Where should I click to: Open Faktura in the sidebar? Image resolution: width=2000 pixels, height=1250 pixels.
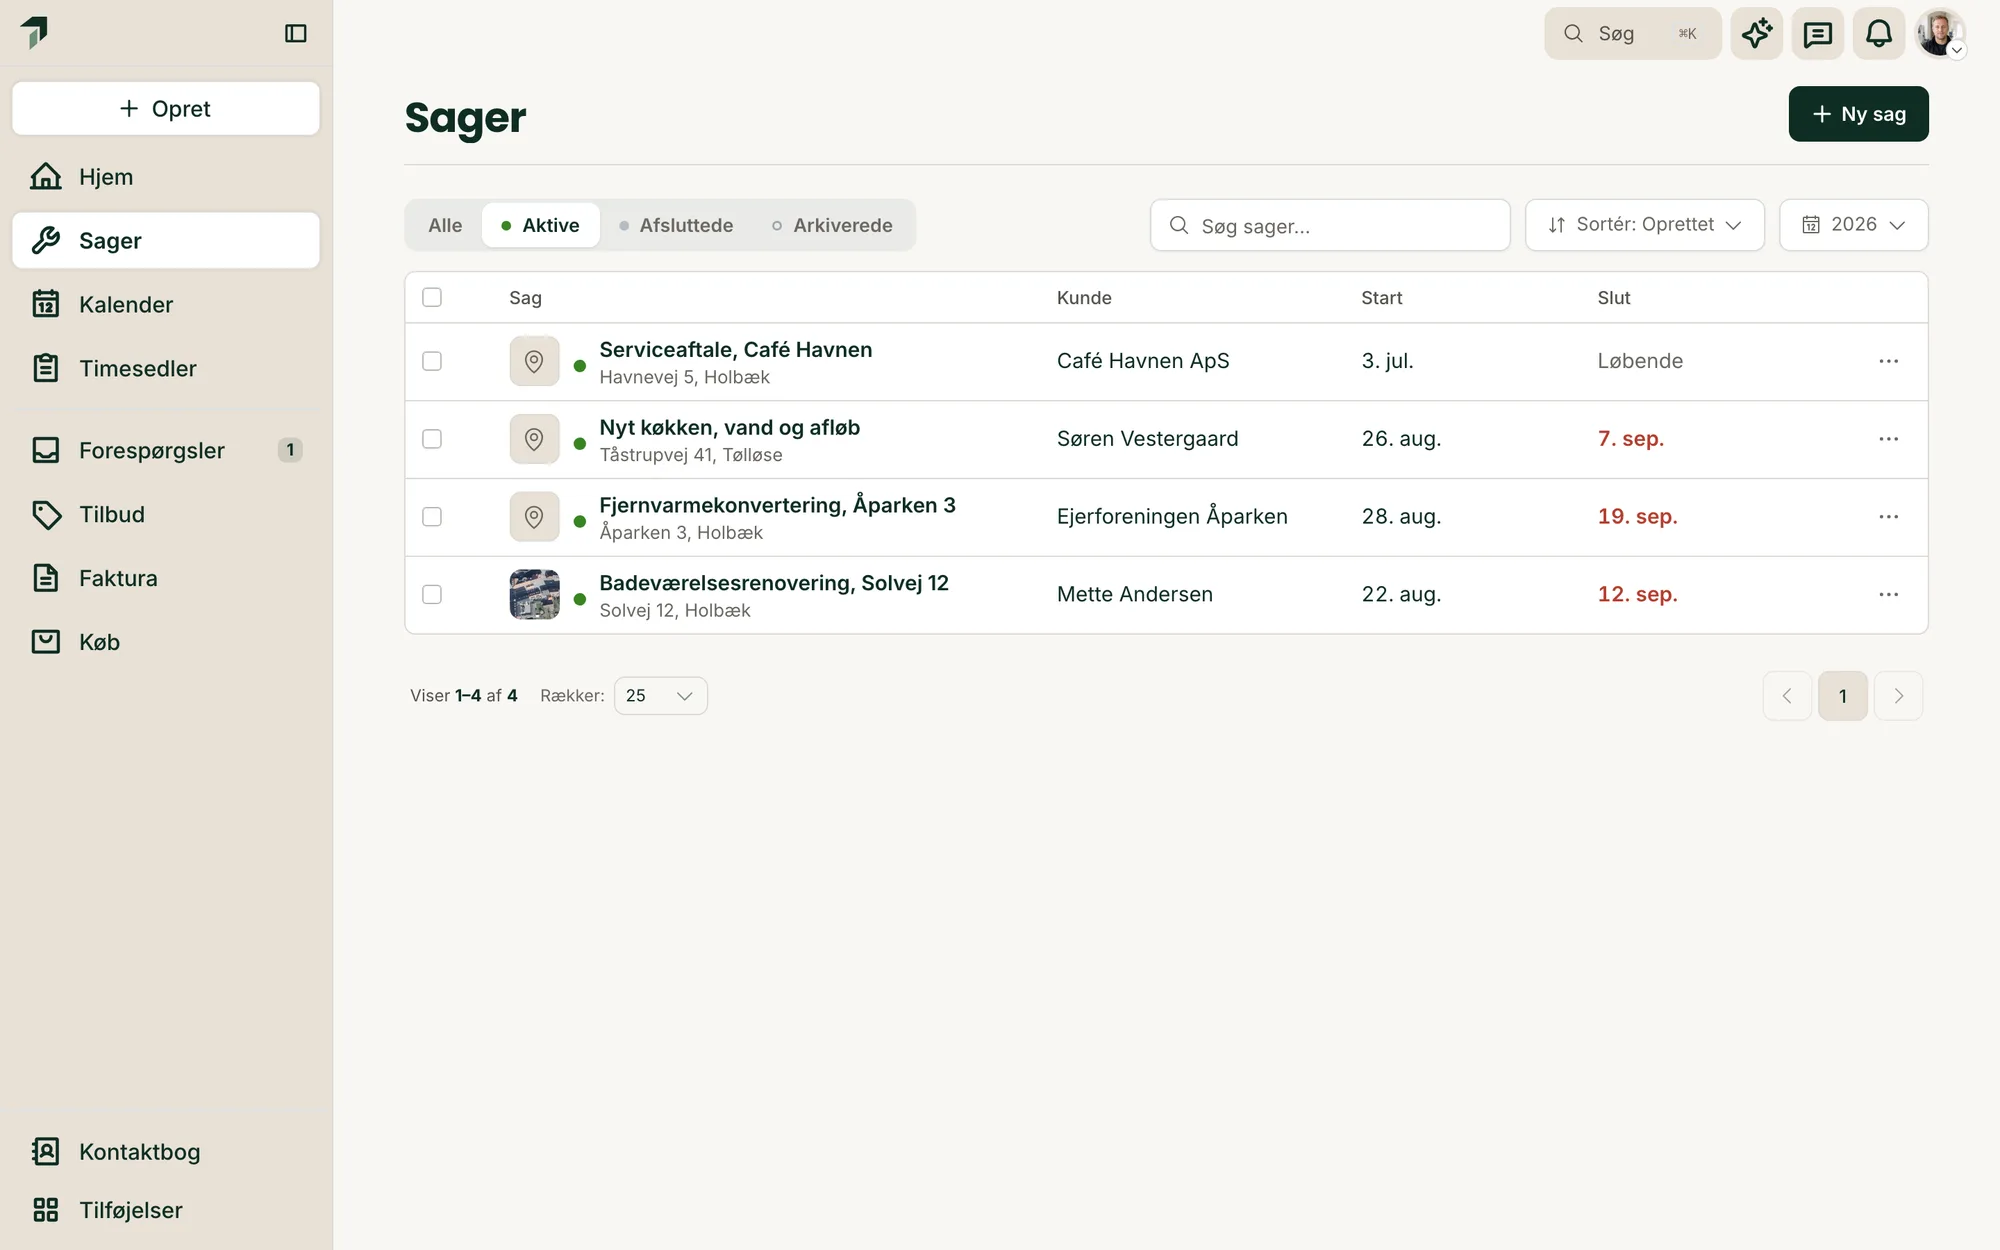pos(166,579)
